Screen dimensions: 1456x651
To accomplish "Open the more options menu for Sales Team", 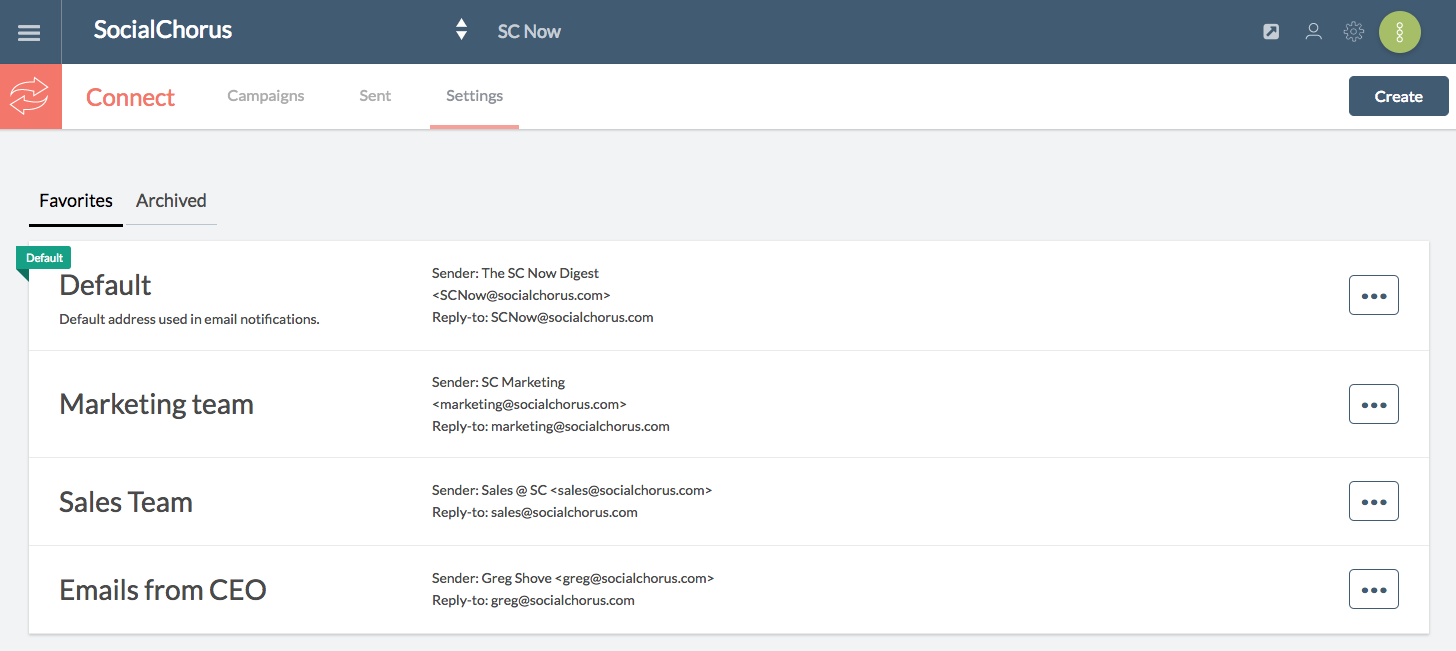I will click(1373, 501).
